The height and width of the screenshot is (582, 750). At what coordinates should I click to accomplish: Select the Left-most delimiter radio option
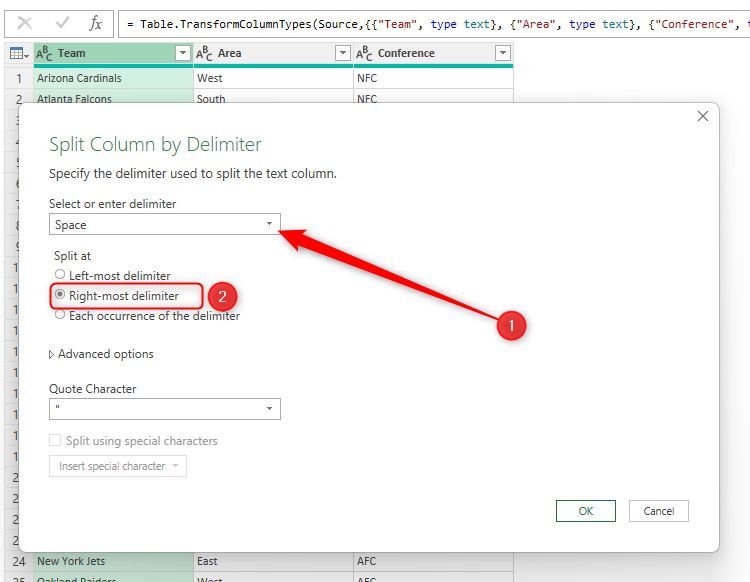coord(60,275)
